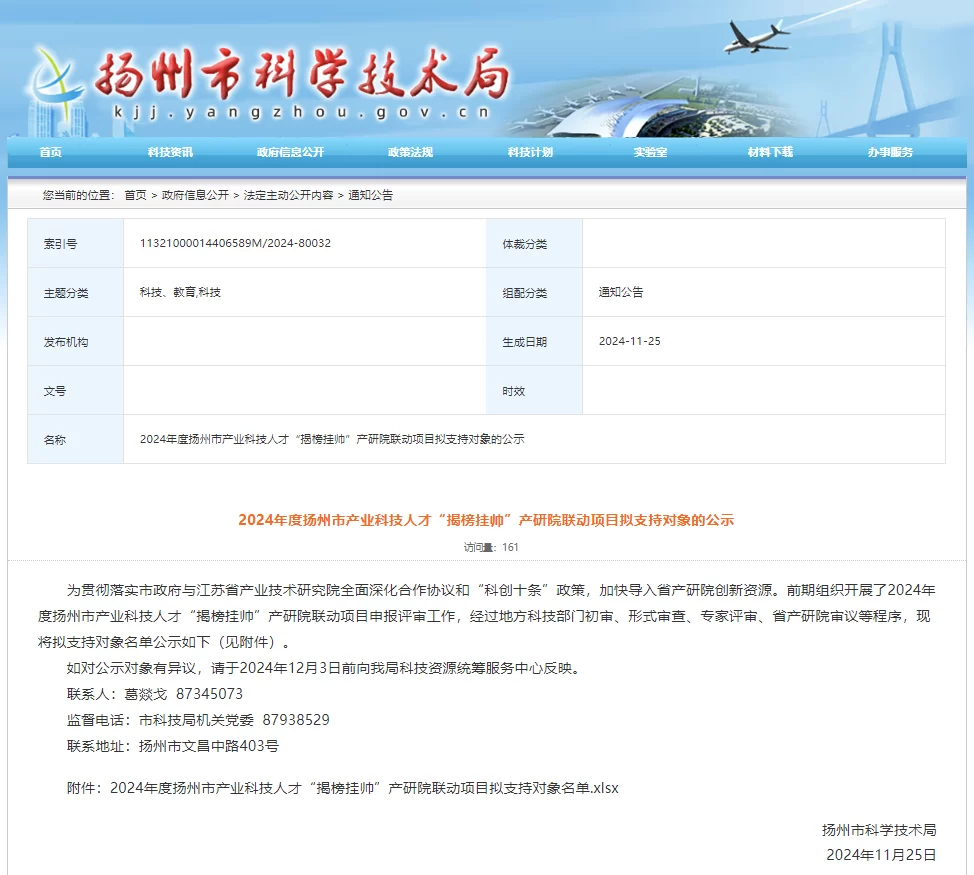
Task: Click the 名称 label cell
Action: [75, 440]
